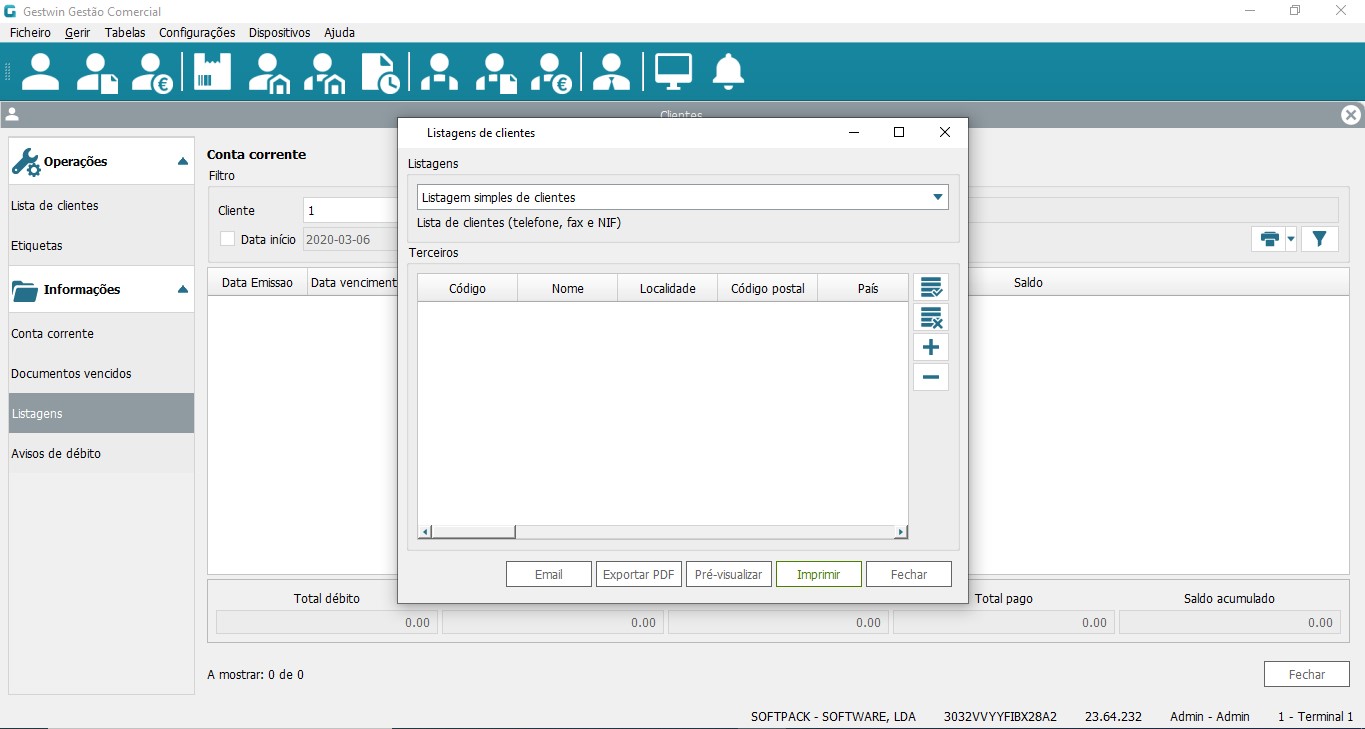1365x729 pixels.
Task: Open the monitor screen icon in toolbar
Action: click(673, 72)
